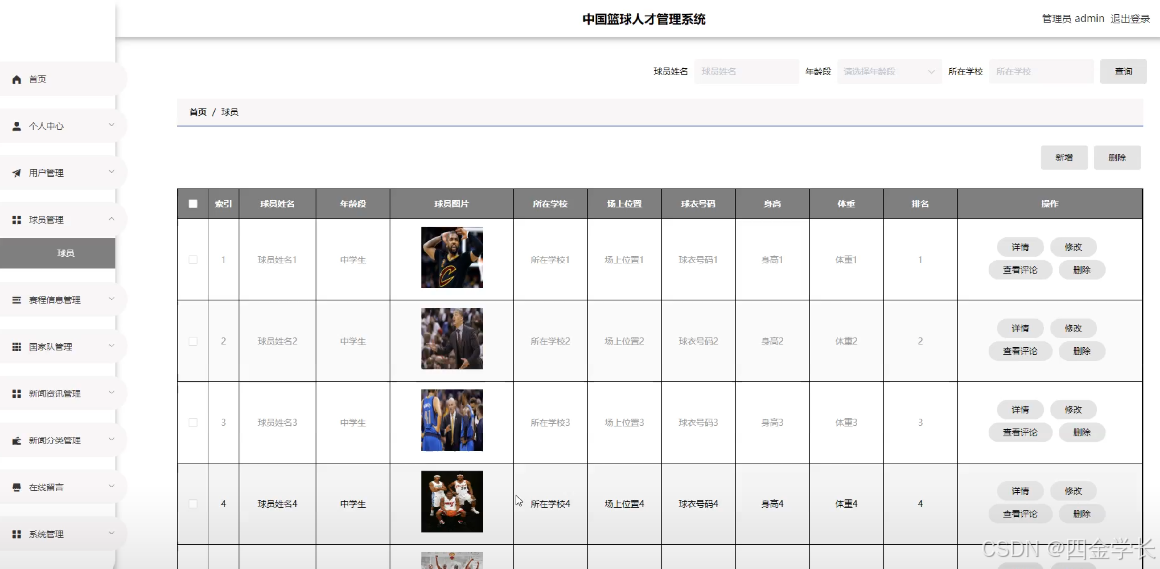This screenshot has width=1160, height=569.
Task: Click the 球员姓名 search input field
Action: tap(746, 72)
